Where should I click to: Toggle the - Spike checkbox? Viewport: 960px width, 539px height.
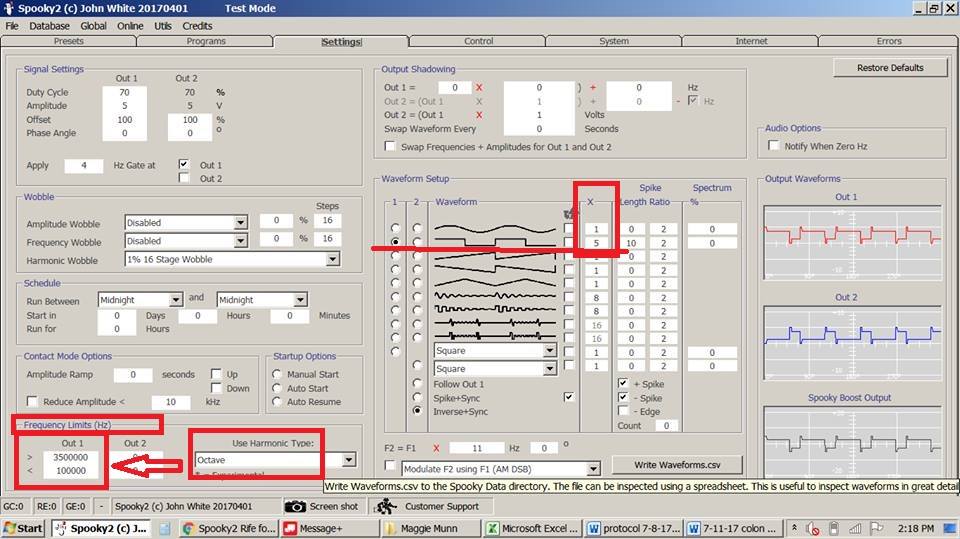(x=623, y=398)
